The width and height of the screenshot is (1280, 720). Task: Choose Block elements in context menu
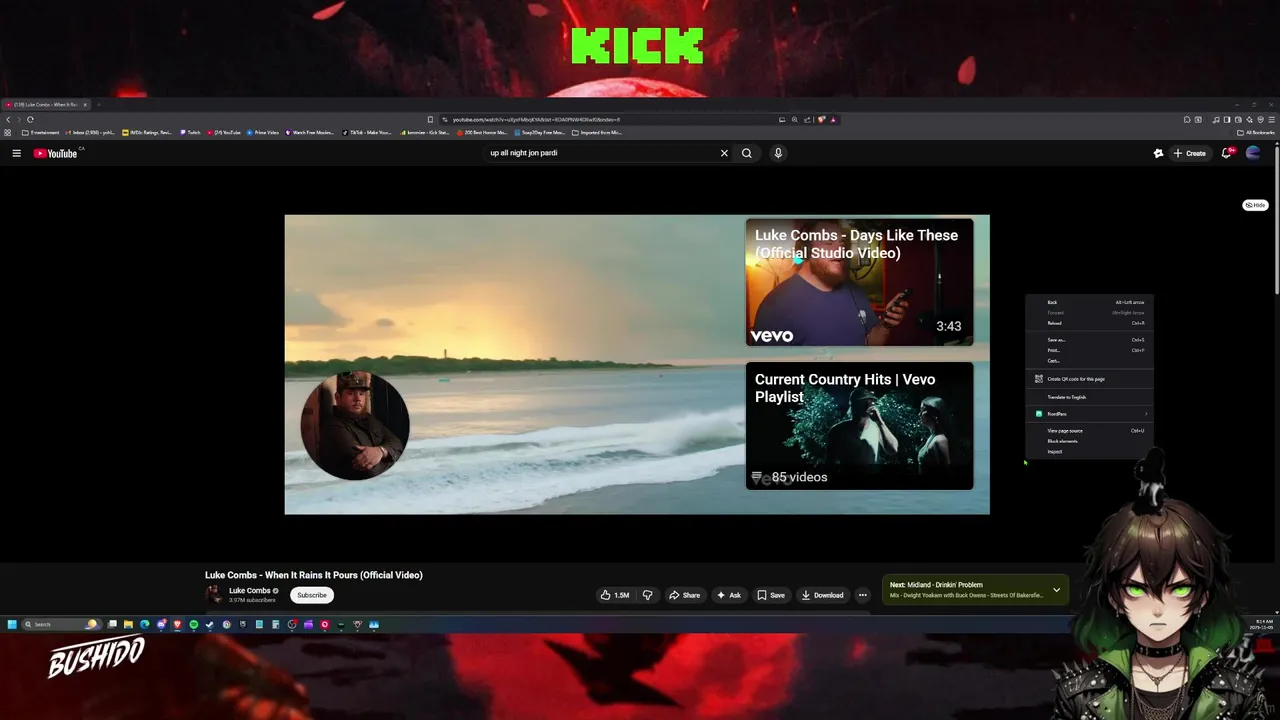pyautogui.click(x=1090, y=441)
